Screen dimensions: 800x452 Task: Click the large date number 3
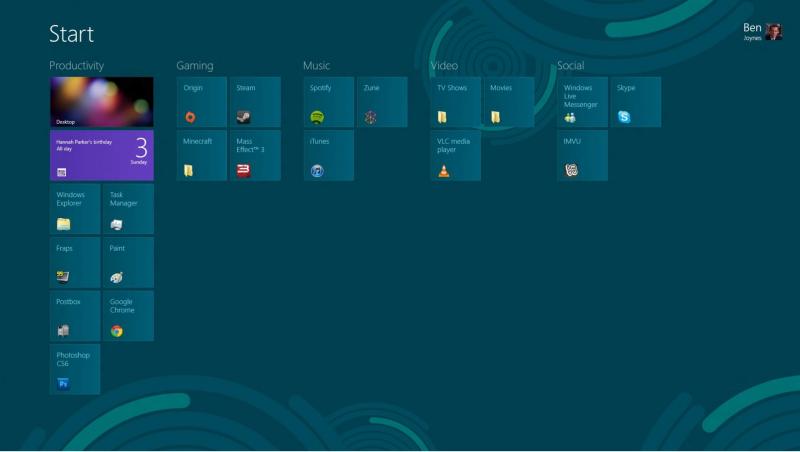tap(141, 148)
